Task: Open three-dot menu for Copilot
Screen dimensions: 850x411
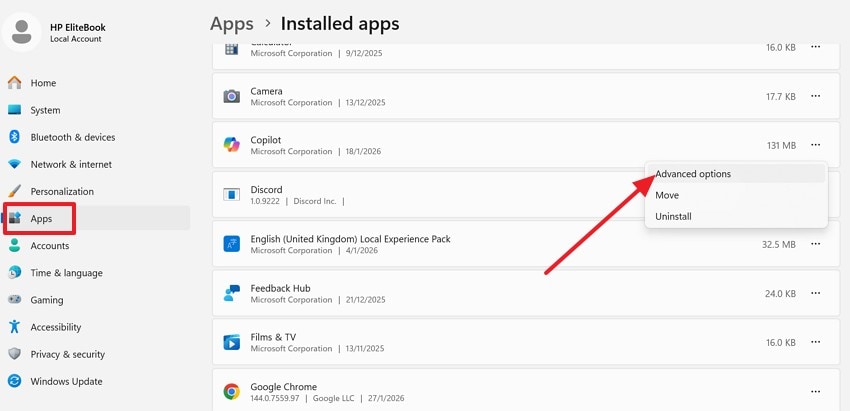Action: pos(815,145)
